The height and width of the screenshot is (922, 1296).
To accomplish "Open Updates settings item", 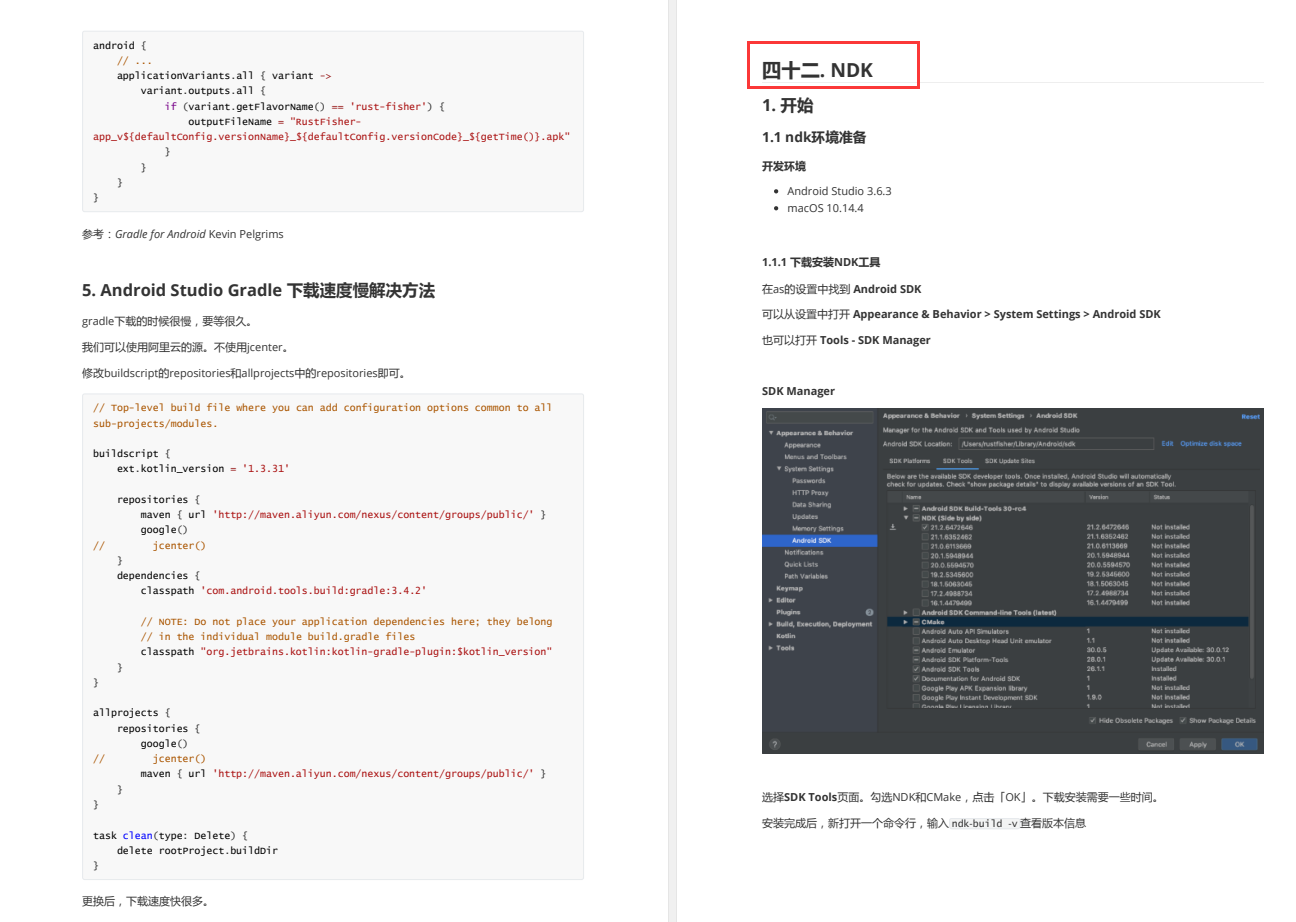I will coord(805,517).
